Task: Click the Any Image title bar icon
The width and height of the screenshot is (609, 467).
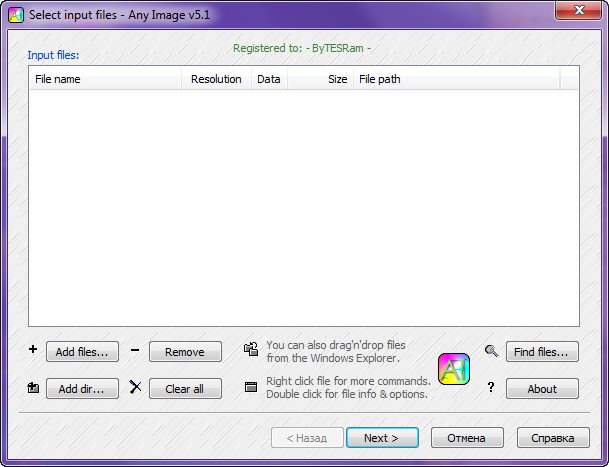Action: (x=16, y=15)
